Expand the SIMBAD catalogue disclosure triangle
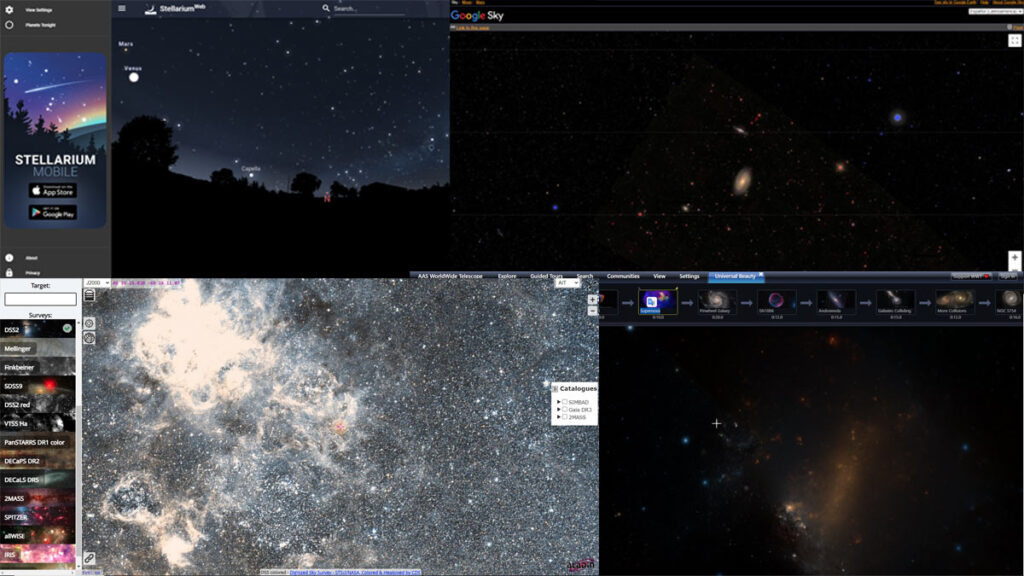 (558, 401)
